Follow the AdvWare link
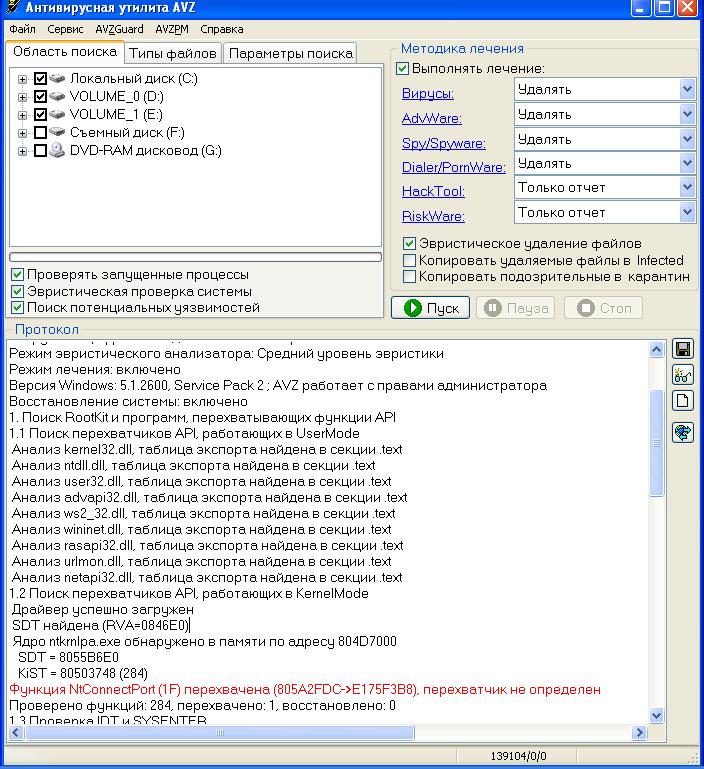This screenshot has height=769, width=704. (432, 118)
